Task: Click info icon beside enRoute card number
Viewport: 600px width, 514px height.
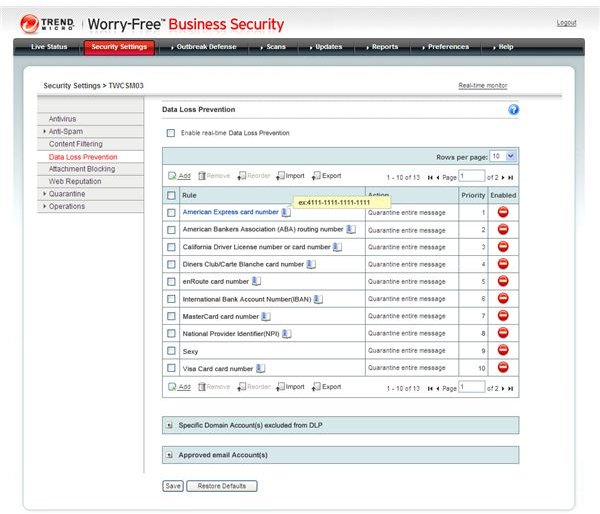Action: (256, 281)
